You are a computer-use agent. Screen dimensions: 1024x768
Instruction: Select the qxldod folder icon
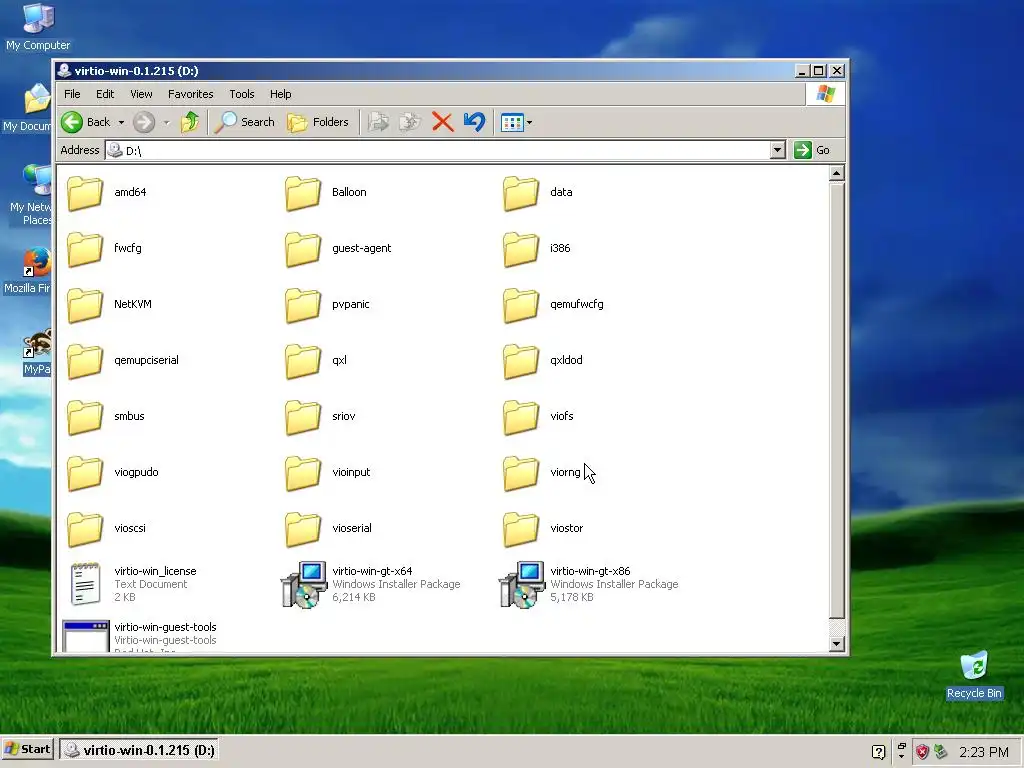[521, 361]
